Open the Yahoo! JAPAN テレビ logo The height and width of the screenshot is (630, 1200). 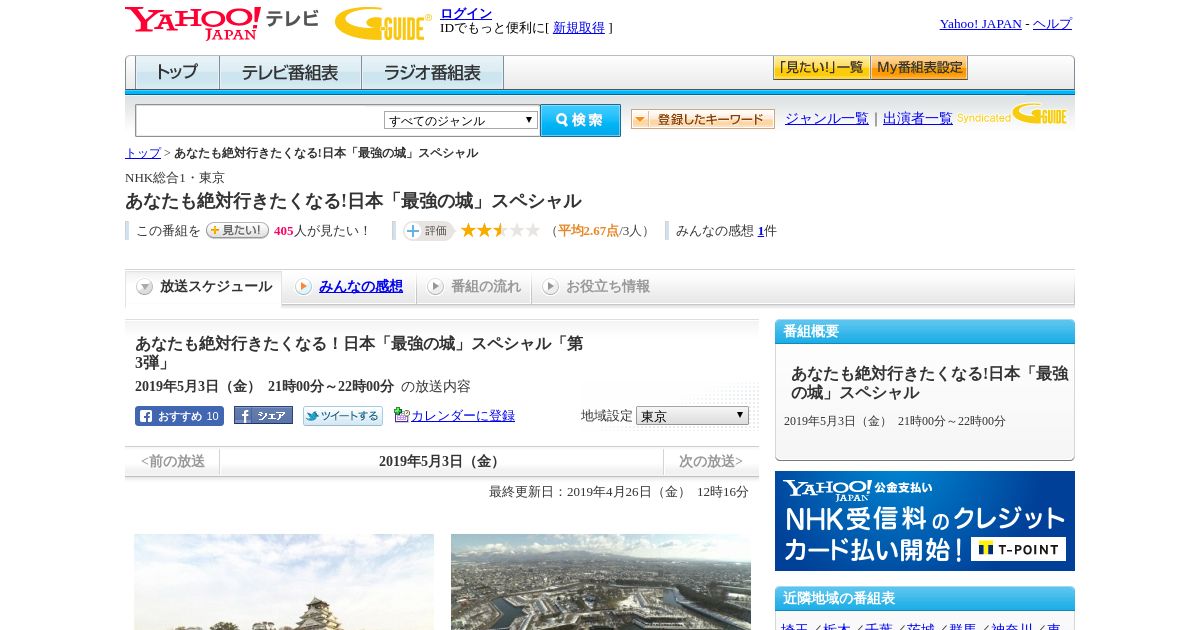tap(222, 23)
